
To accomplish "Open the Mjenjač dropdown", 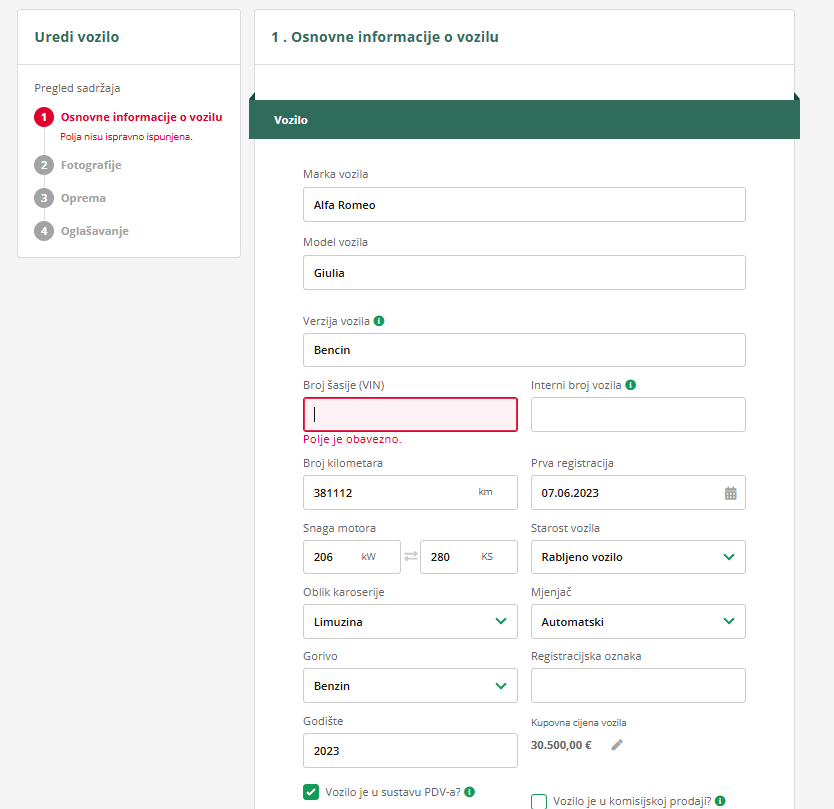I will pyautogui.click(x=638, y=622).
